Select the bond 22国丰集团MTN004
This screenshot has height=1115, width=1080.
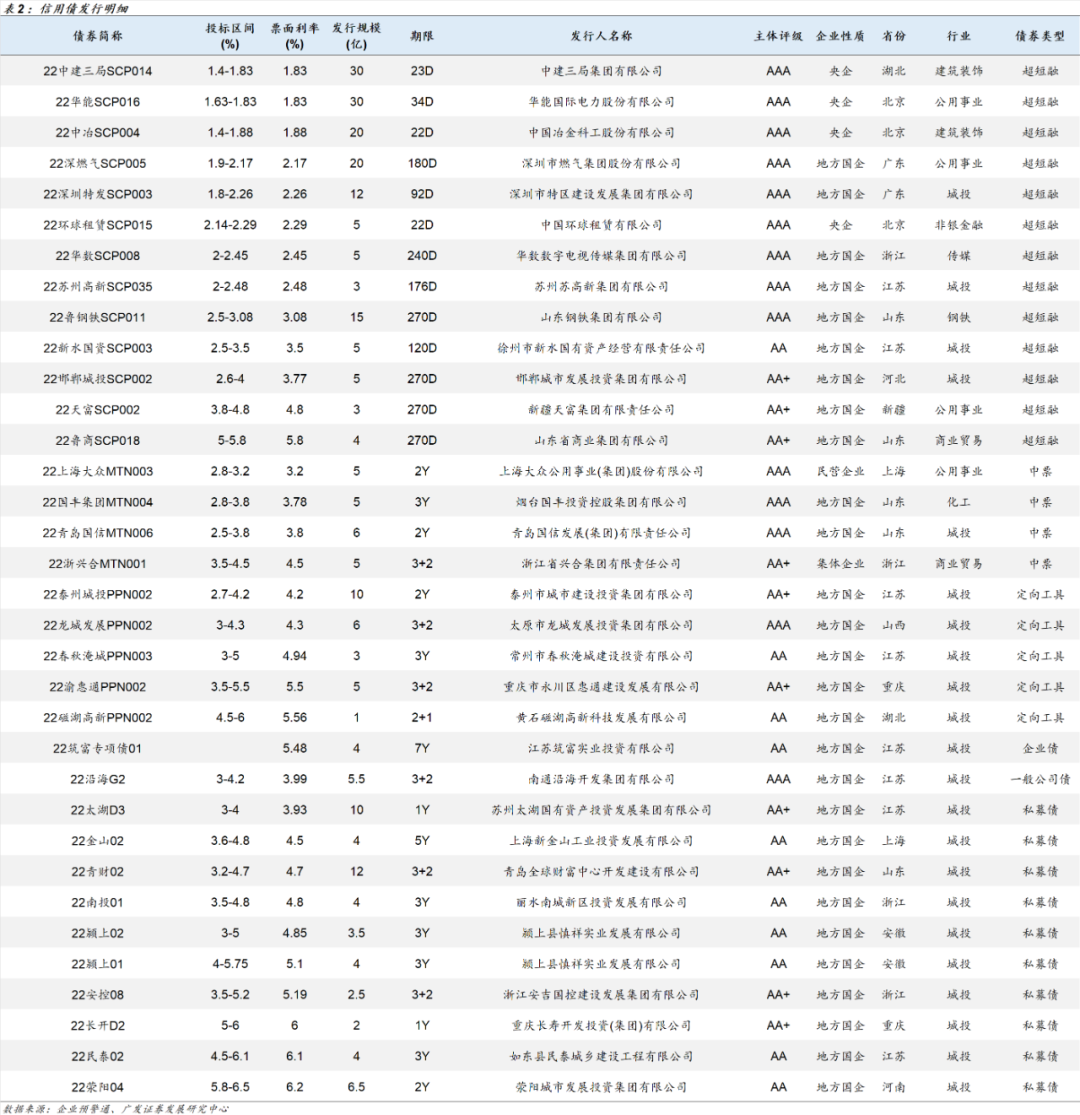[x=97, y=502]
